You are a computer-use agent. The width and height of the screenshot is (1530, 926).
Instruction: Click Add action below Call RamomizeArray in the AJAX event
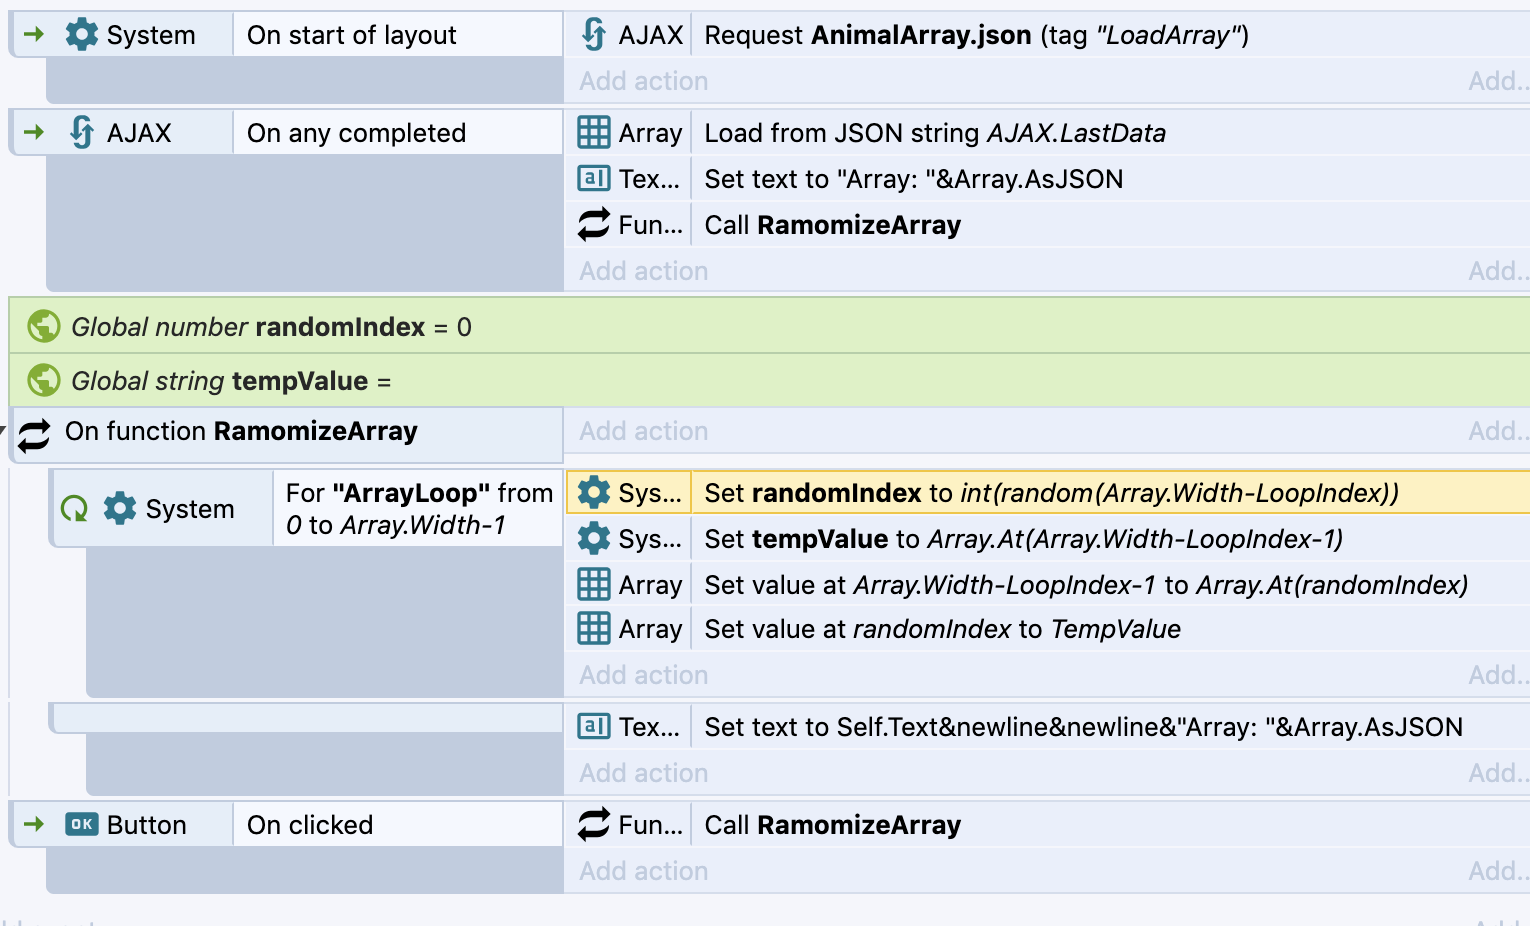643,271
